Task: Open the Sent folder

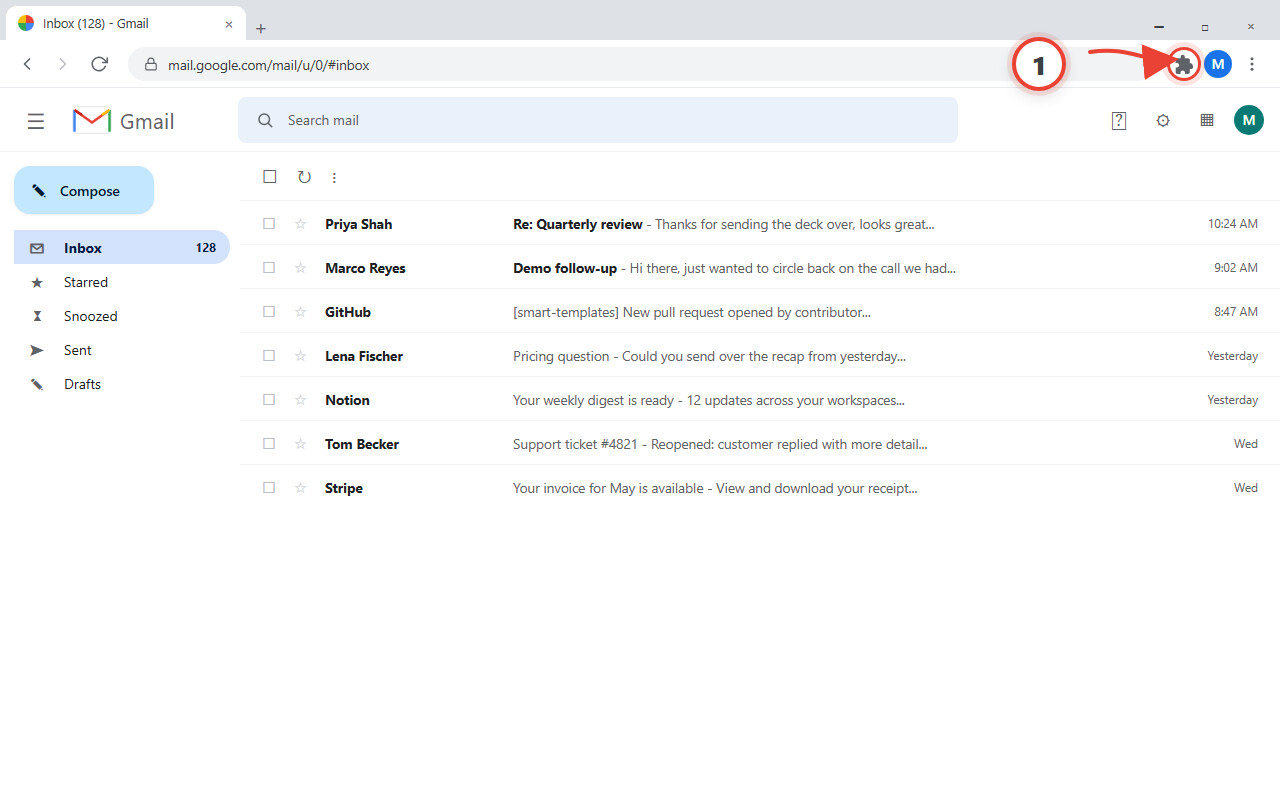Action: pos(122,350)
